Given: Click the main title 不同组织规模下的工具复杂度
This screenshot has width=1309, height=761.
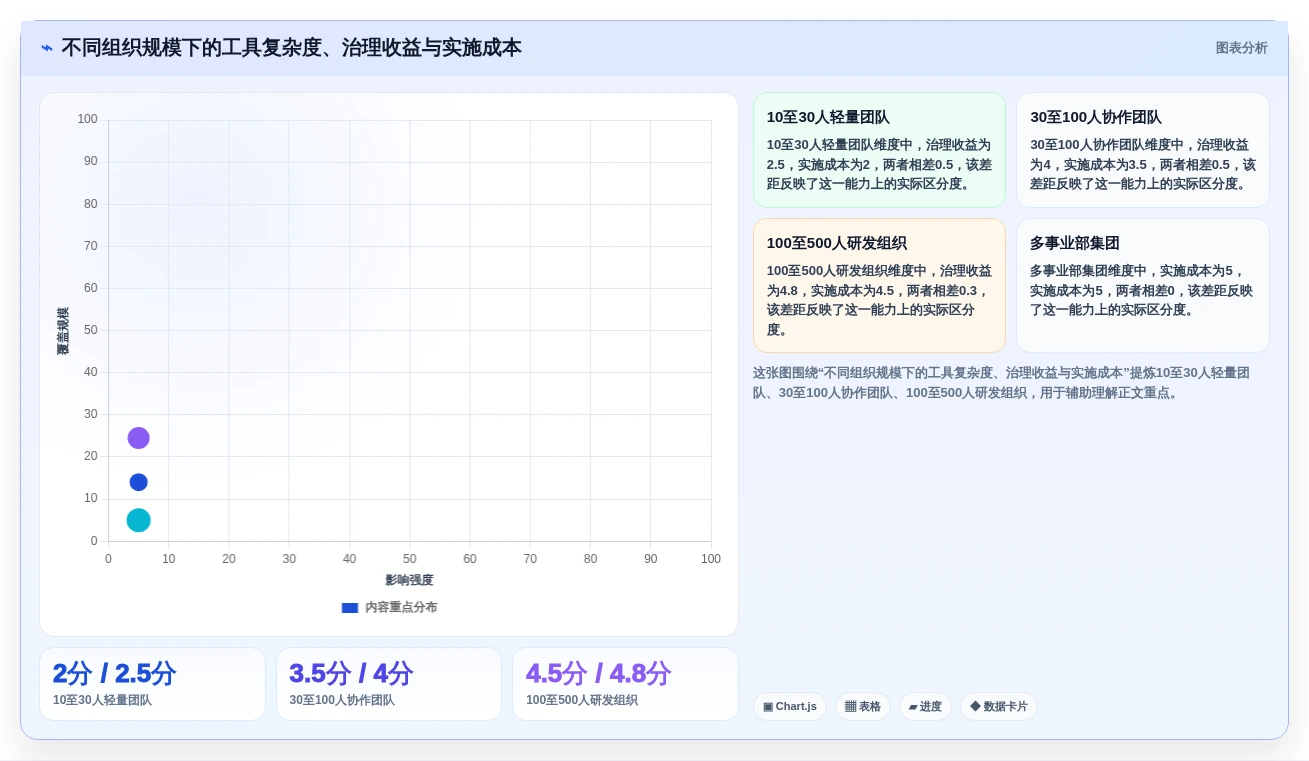Looking at the screenshot, I should pyautogui.click(x=291, y=48).
